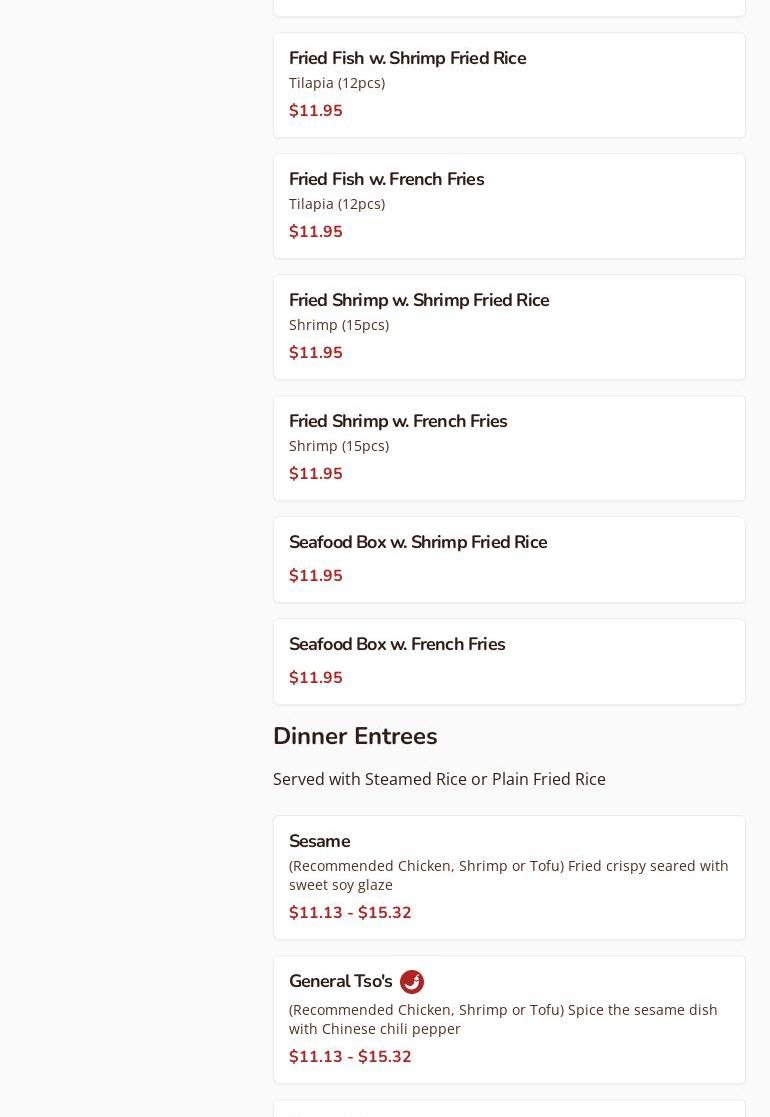Add Seafood Box w. French Fries

tap(396, 645)
